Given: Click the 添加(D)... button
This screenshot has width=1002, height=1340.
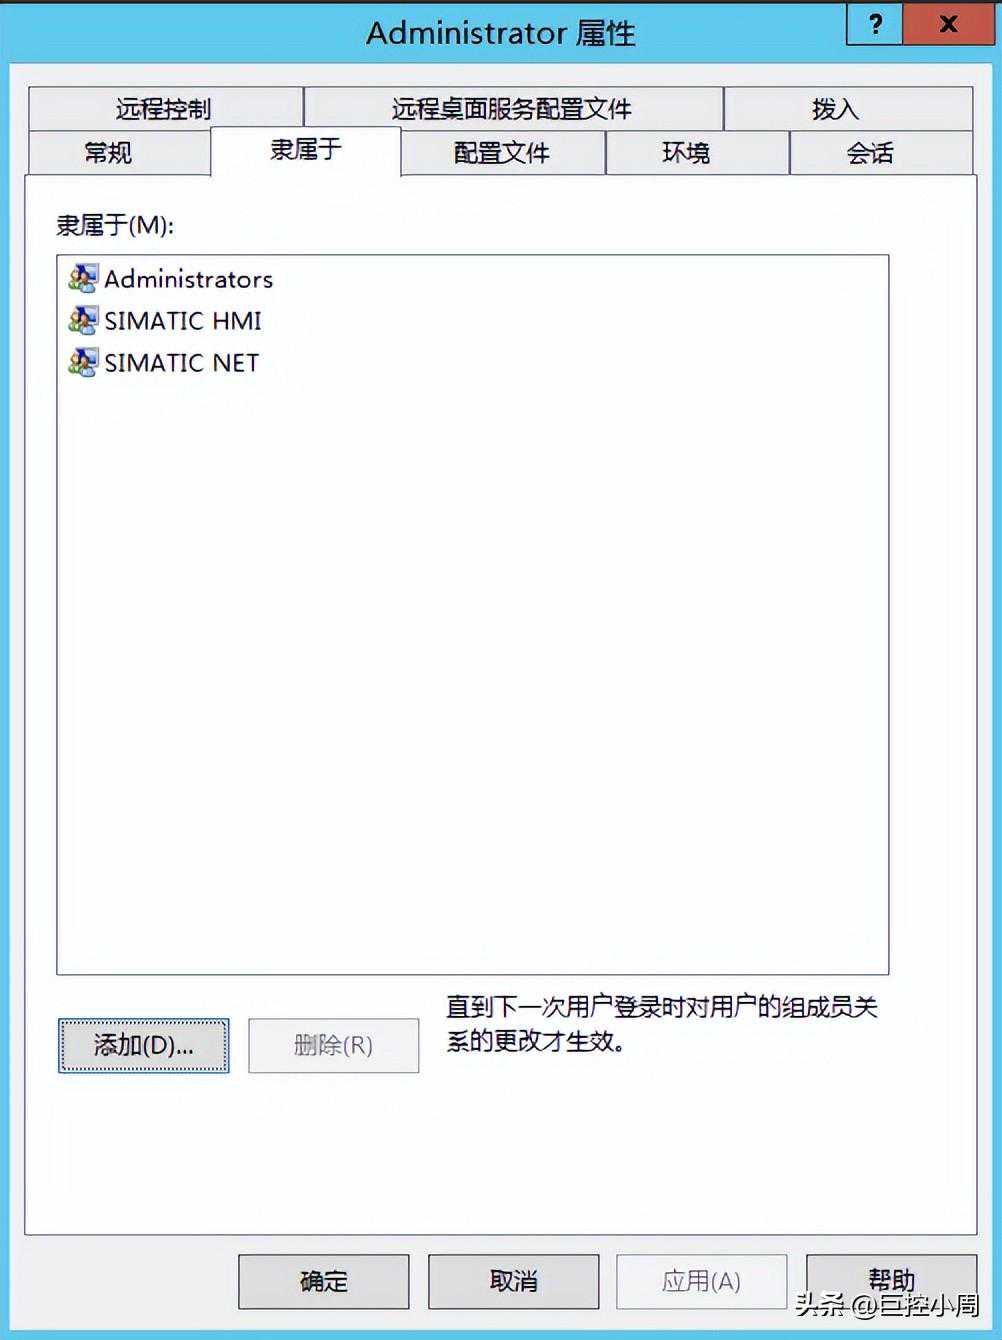Looking at the screenshot, I should (144, 1046).
